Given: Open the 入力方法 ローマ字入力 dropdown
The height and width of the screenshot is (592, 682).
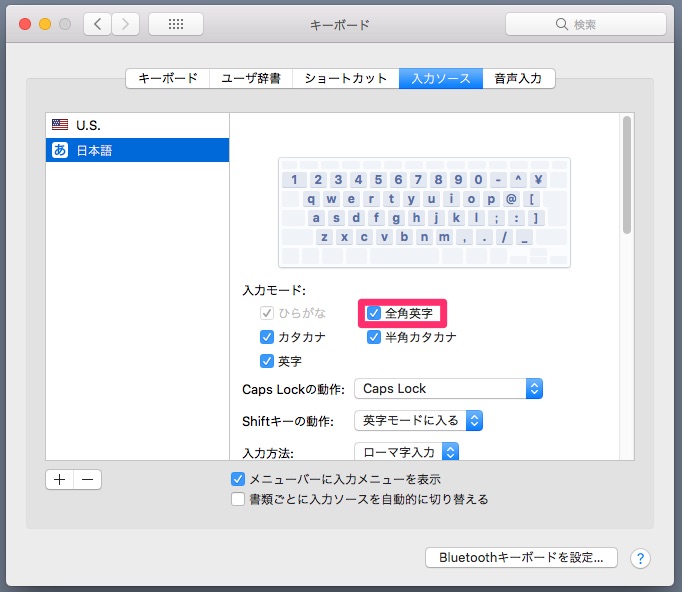Looking at the screenshot, I should [x=406, y=453].
